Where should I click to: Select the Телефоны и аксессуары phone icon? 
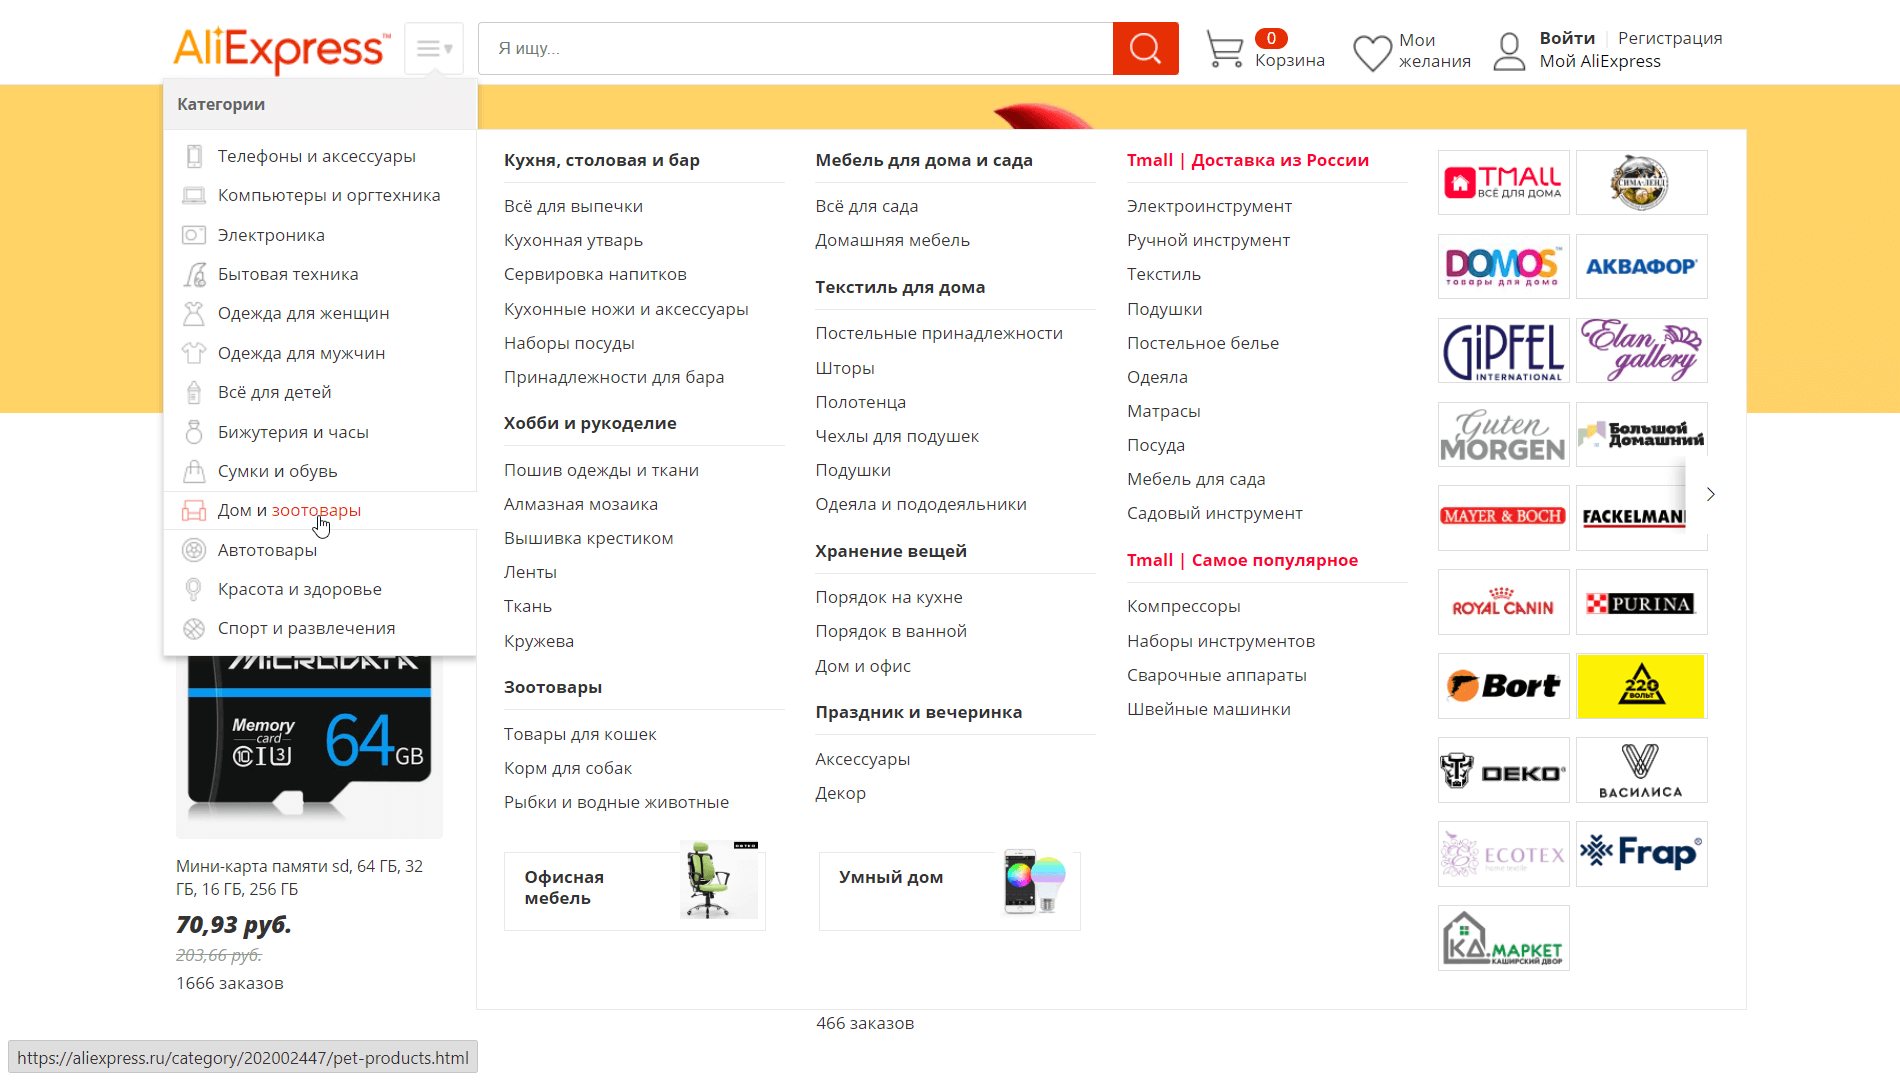(194, 156)
